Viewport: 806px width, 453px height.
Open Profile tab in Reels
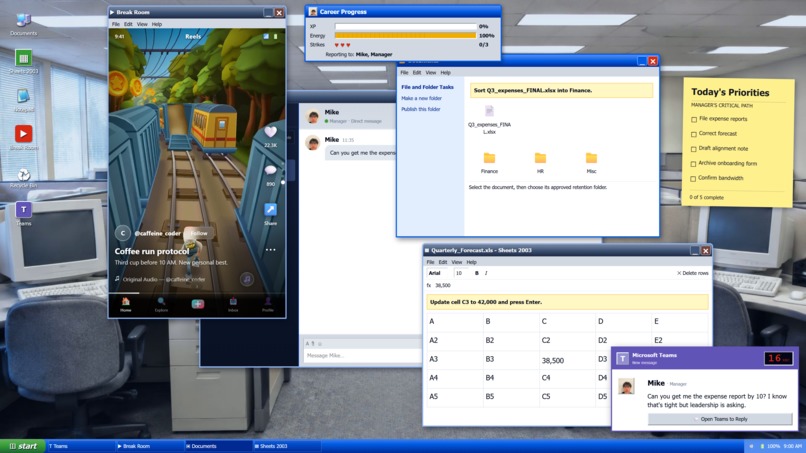[268, 304]
